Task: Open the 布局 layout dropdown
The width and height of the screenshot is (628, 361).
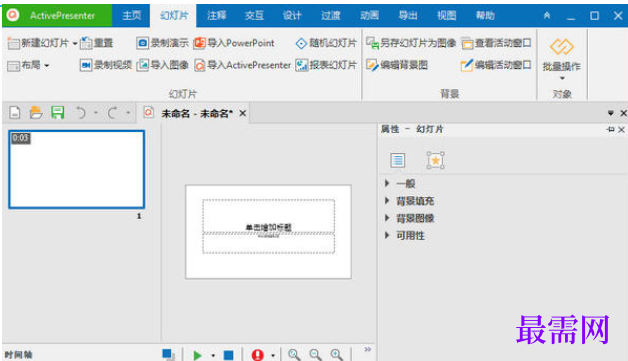Action: 28,65
